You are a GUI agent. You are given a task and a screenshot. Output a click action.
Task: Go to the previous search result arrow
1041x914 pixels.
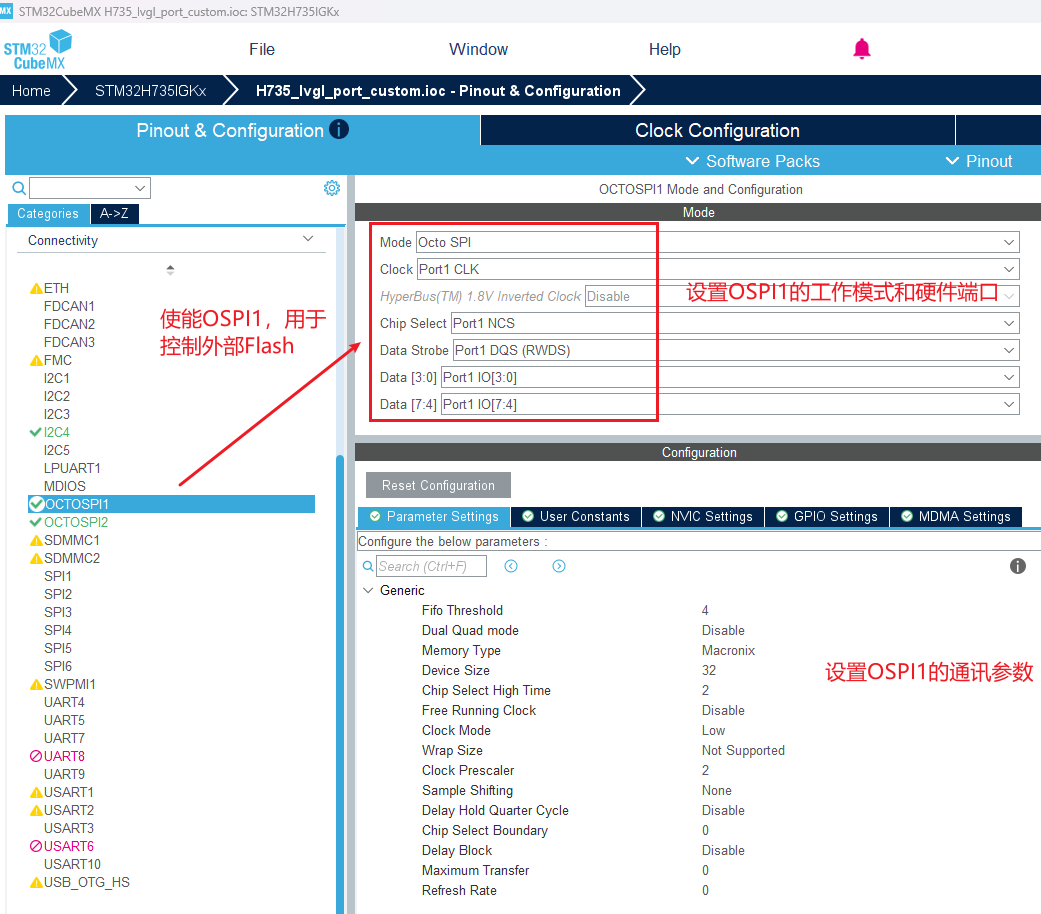[x=511, y=566]
